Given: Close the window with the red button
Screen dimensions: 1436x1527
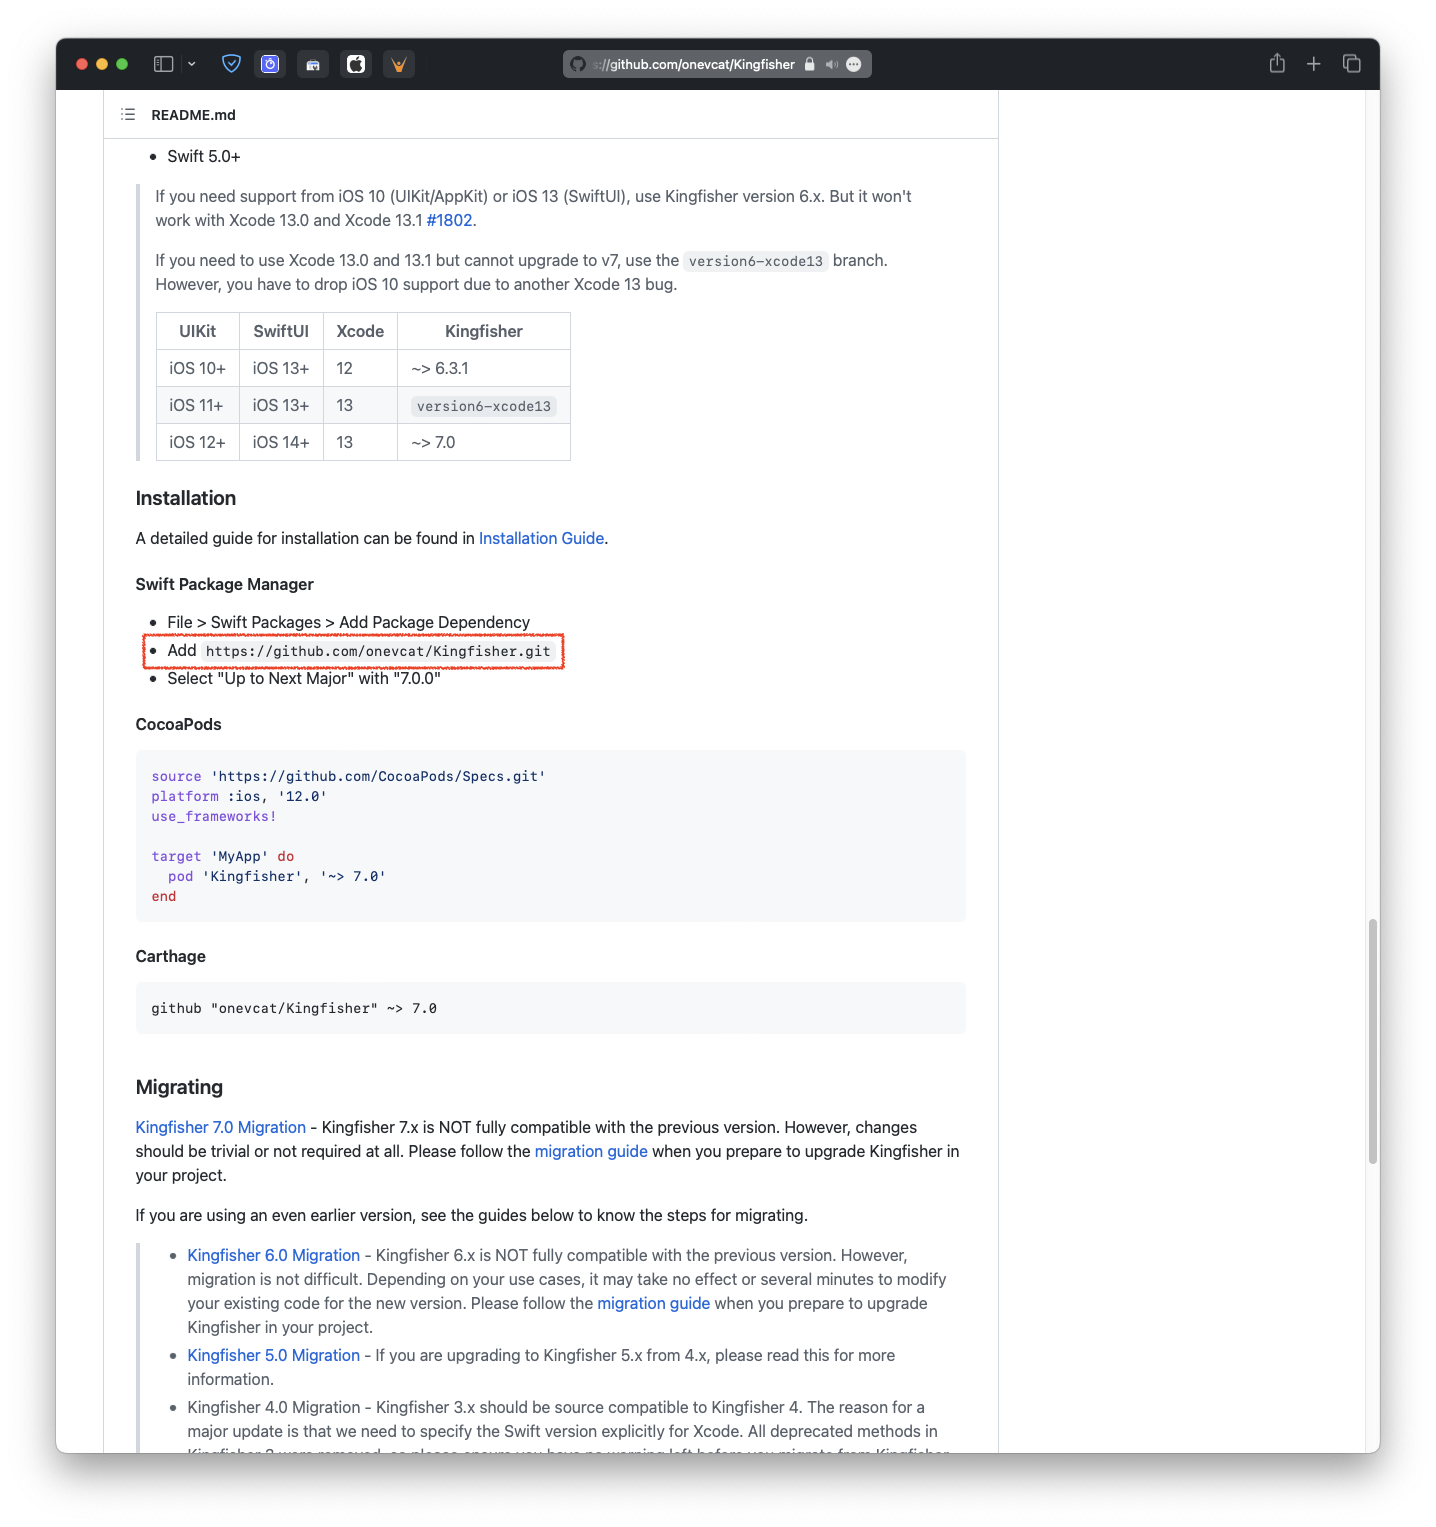Looking at the screenshot, I should tap(82, 64).
